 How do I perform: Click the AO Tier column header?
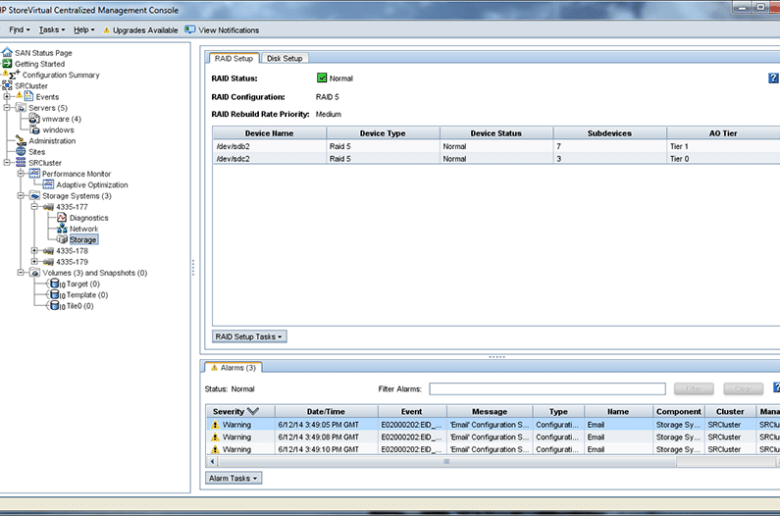pos(723,133)
